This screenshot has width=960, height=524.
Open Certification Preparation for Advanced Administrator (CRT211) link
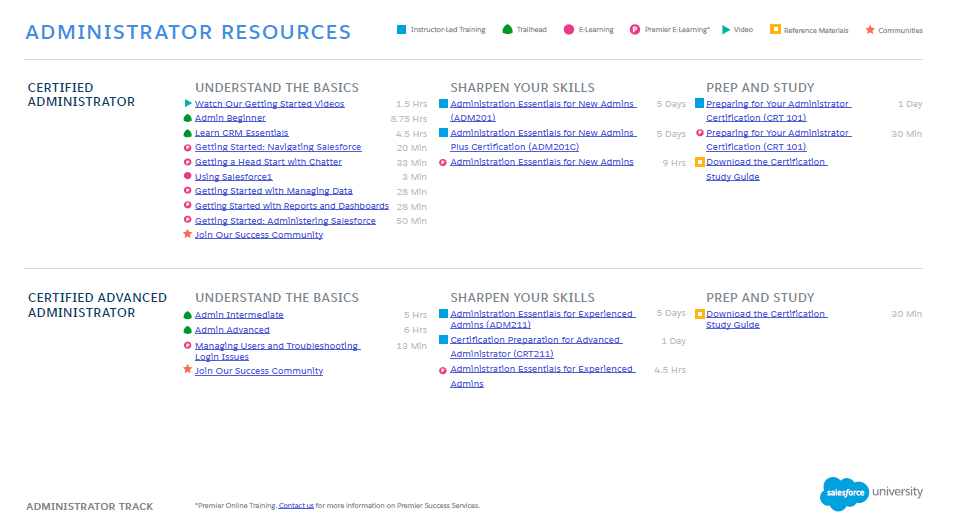536,346
